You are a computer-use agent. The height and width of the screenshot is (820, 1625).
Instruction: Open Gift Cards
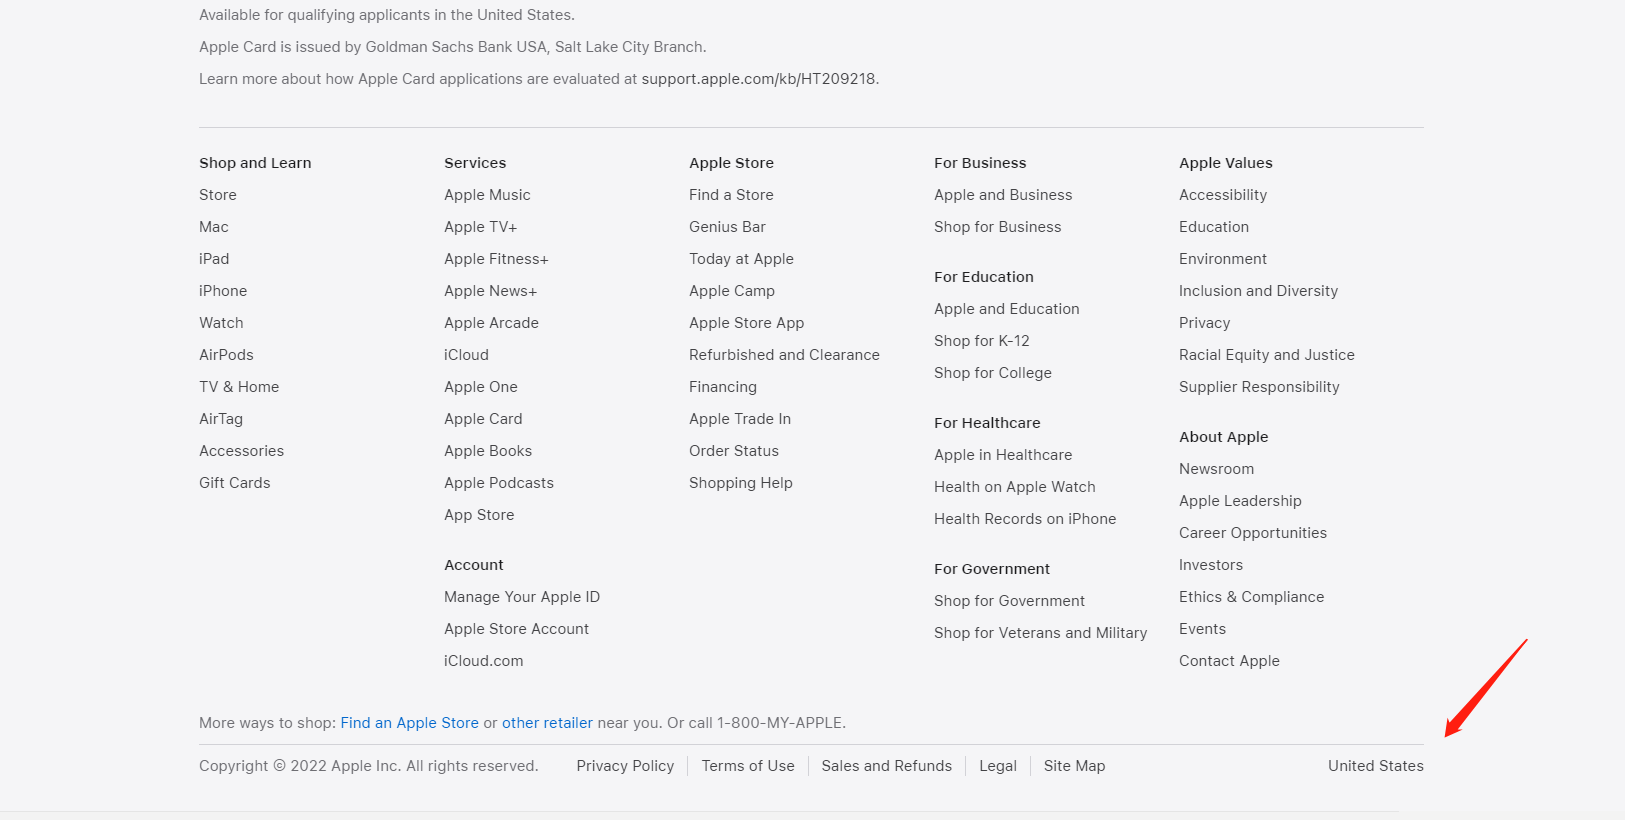[235, 483]
